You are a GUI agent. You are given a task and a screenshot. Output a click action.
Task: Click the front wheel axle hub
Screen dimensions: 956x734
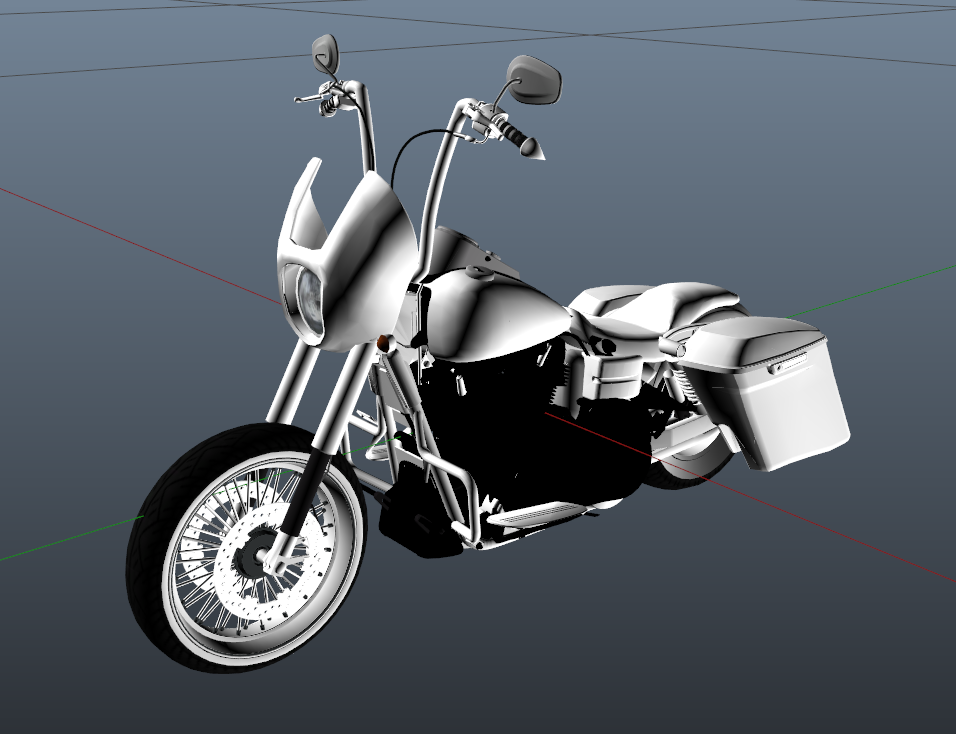[263, 556]
